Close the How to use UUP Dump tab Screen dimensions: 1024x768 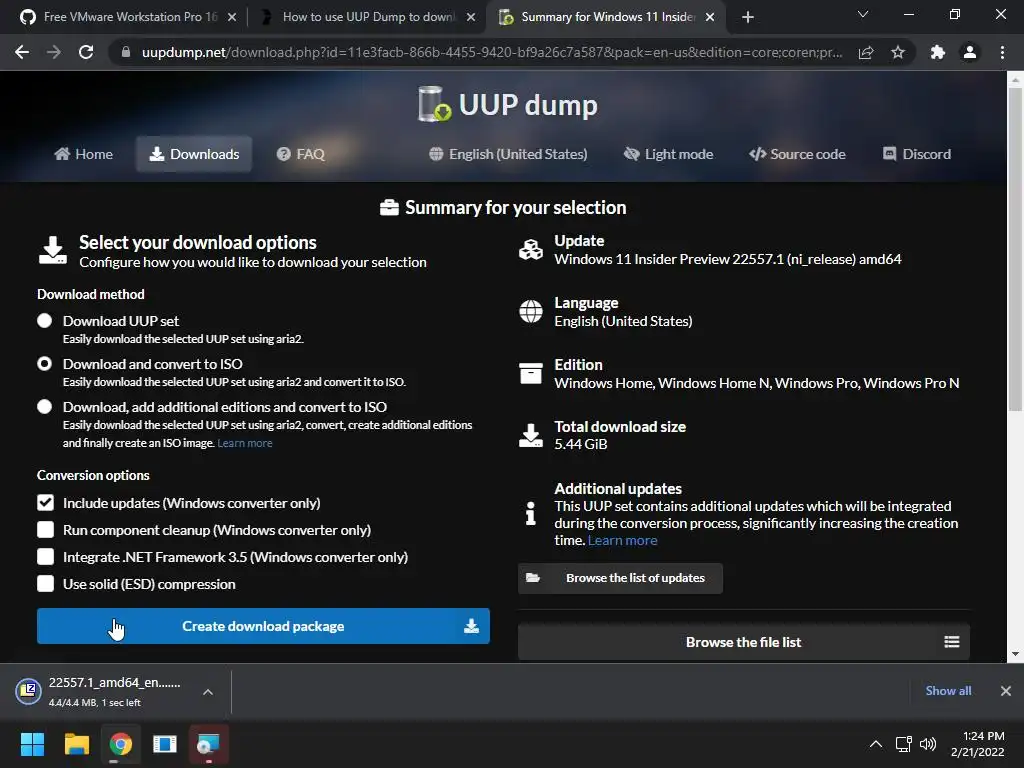pyautogui.click(x=471, y=17)
